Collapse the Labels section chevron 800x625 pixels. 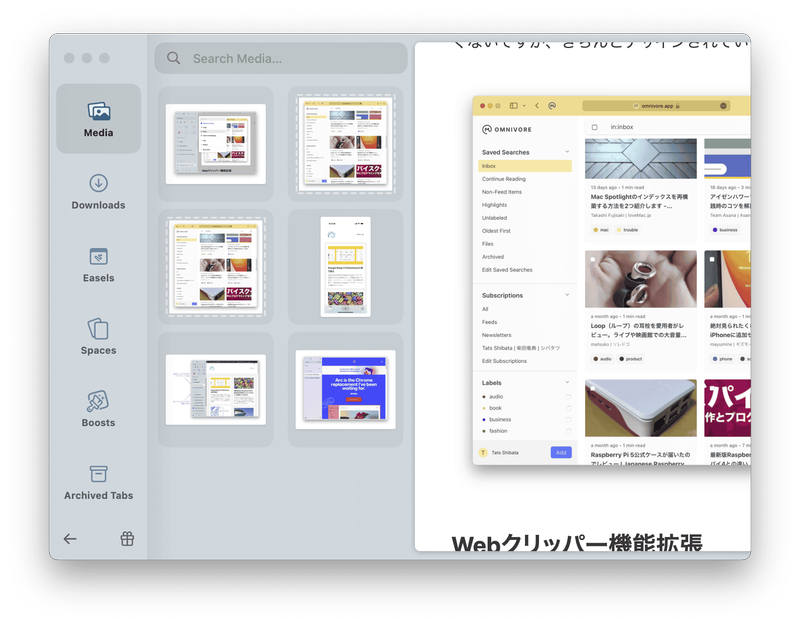[567, 382]
